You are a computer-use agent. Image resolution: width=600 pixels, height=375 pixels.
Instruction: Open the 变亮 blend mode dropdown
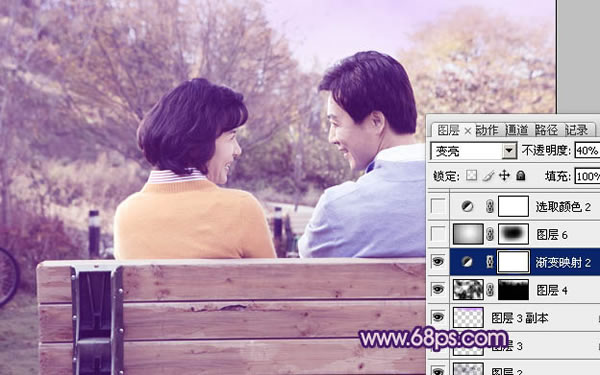tap(509, 151)
